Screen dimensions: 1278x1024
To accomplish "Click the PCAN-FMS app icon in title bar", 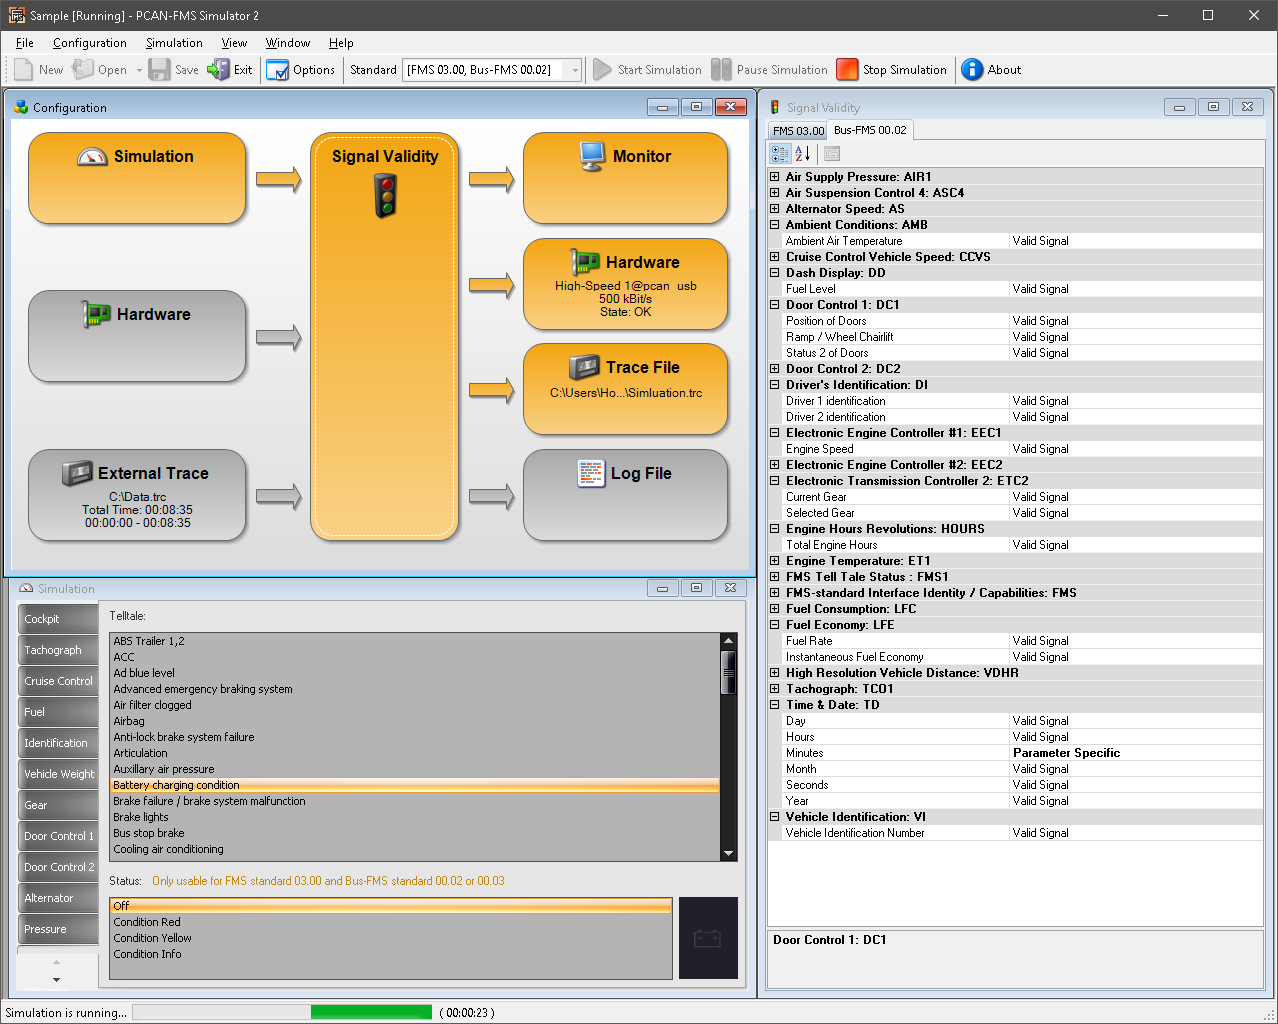I will [x=17, y=15].
